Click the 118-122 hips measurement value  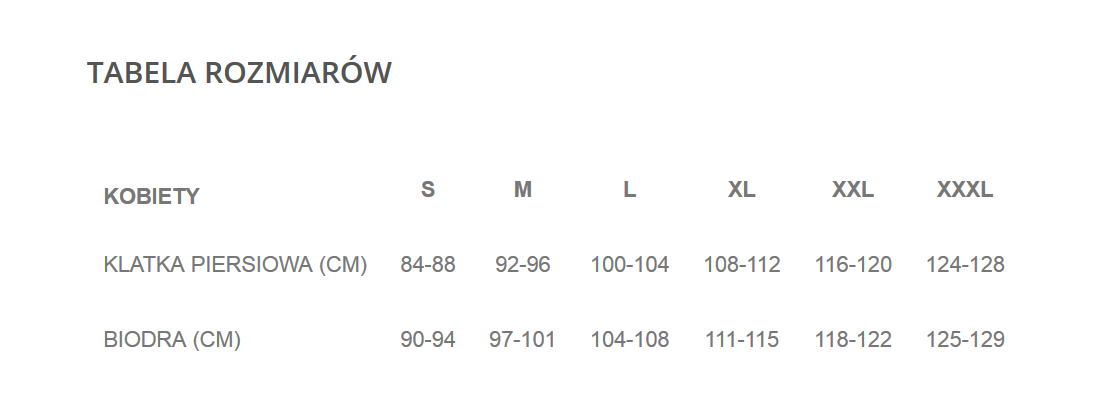tap(853, 340)
